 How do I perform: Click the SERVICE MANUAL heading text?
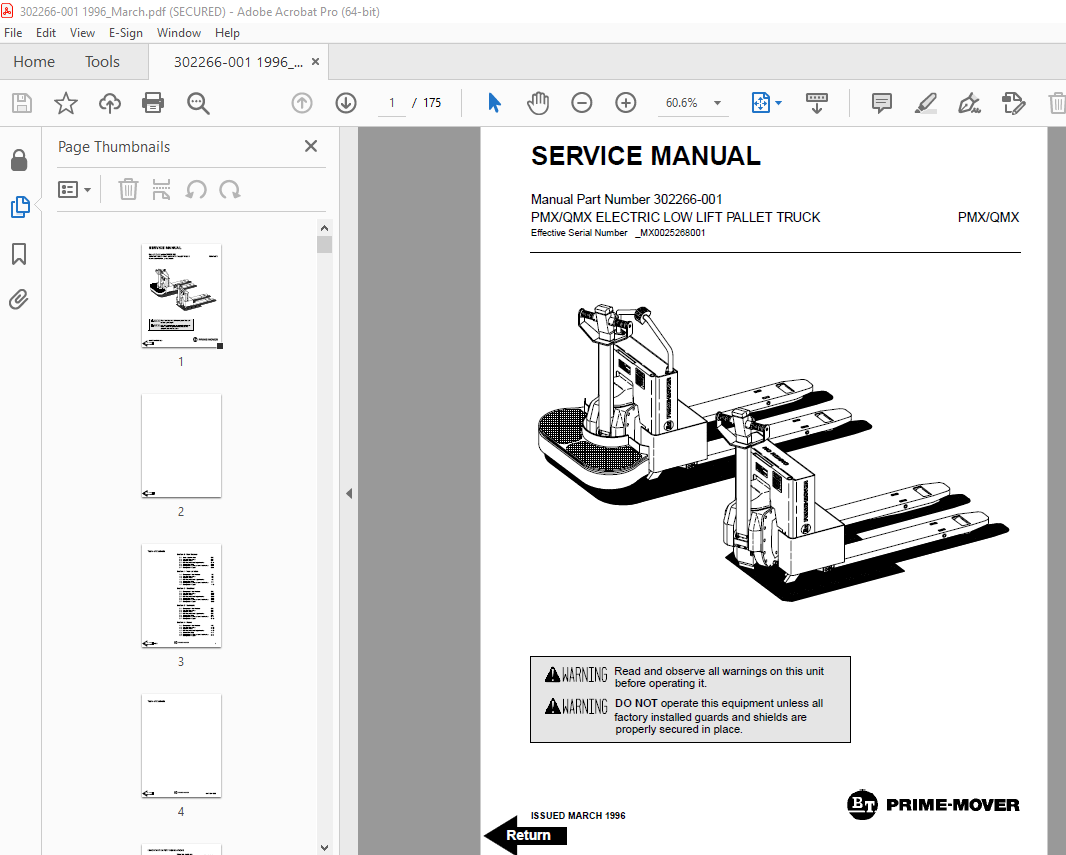[x=646, y=156]
